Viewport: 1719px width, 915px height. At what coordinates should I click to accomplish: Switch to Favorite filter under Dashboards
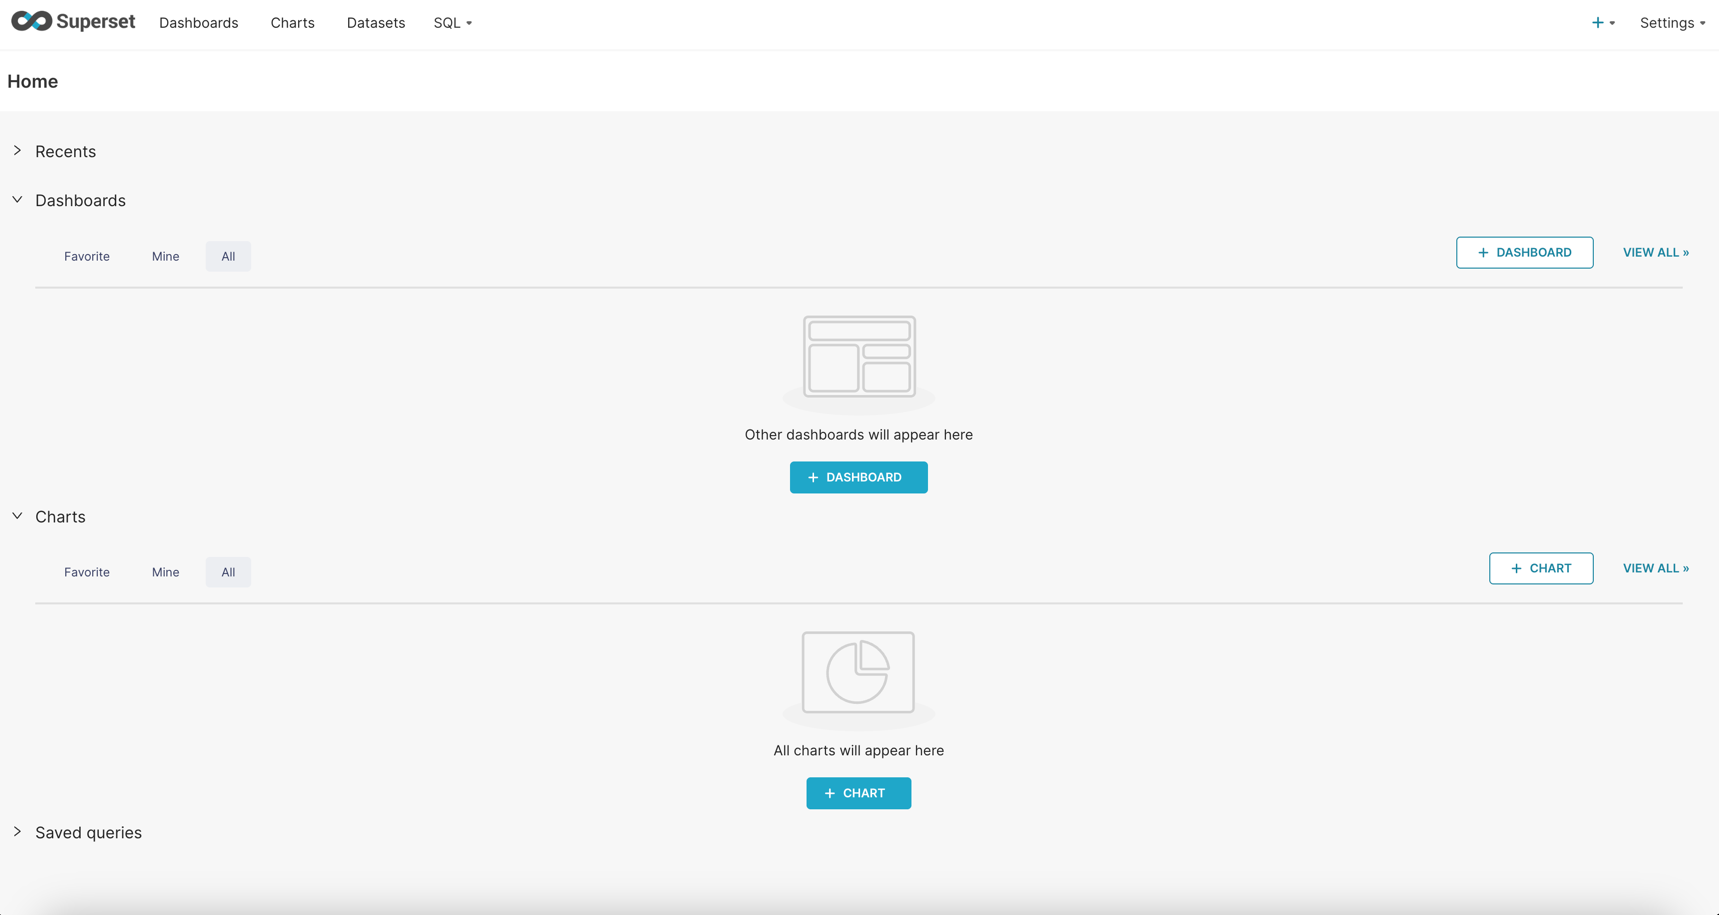point(86,256)
